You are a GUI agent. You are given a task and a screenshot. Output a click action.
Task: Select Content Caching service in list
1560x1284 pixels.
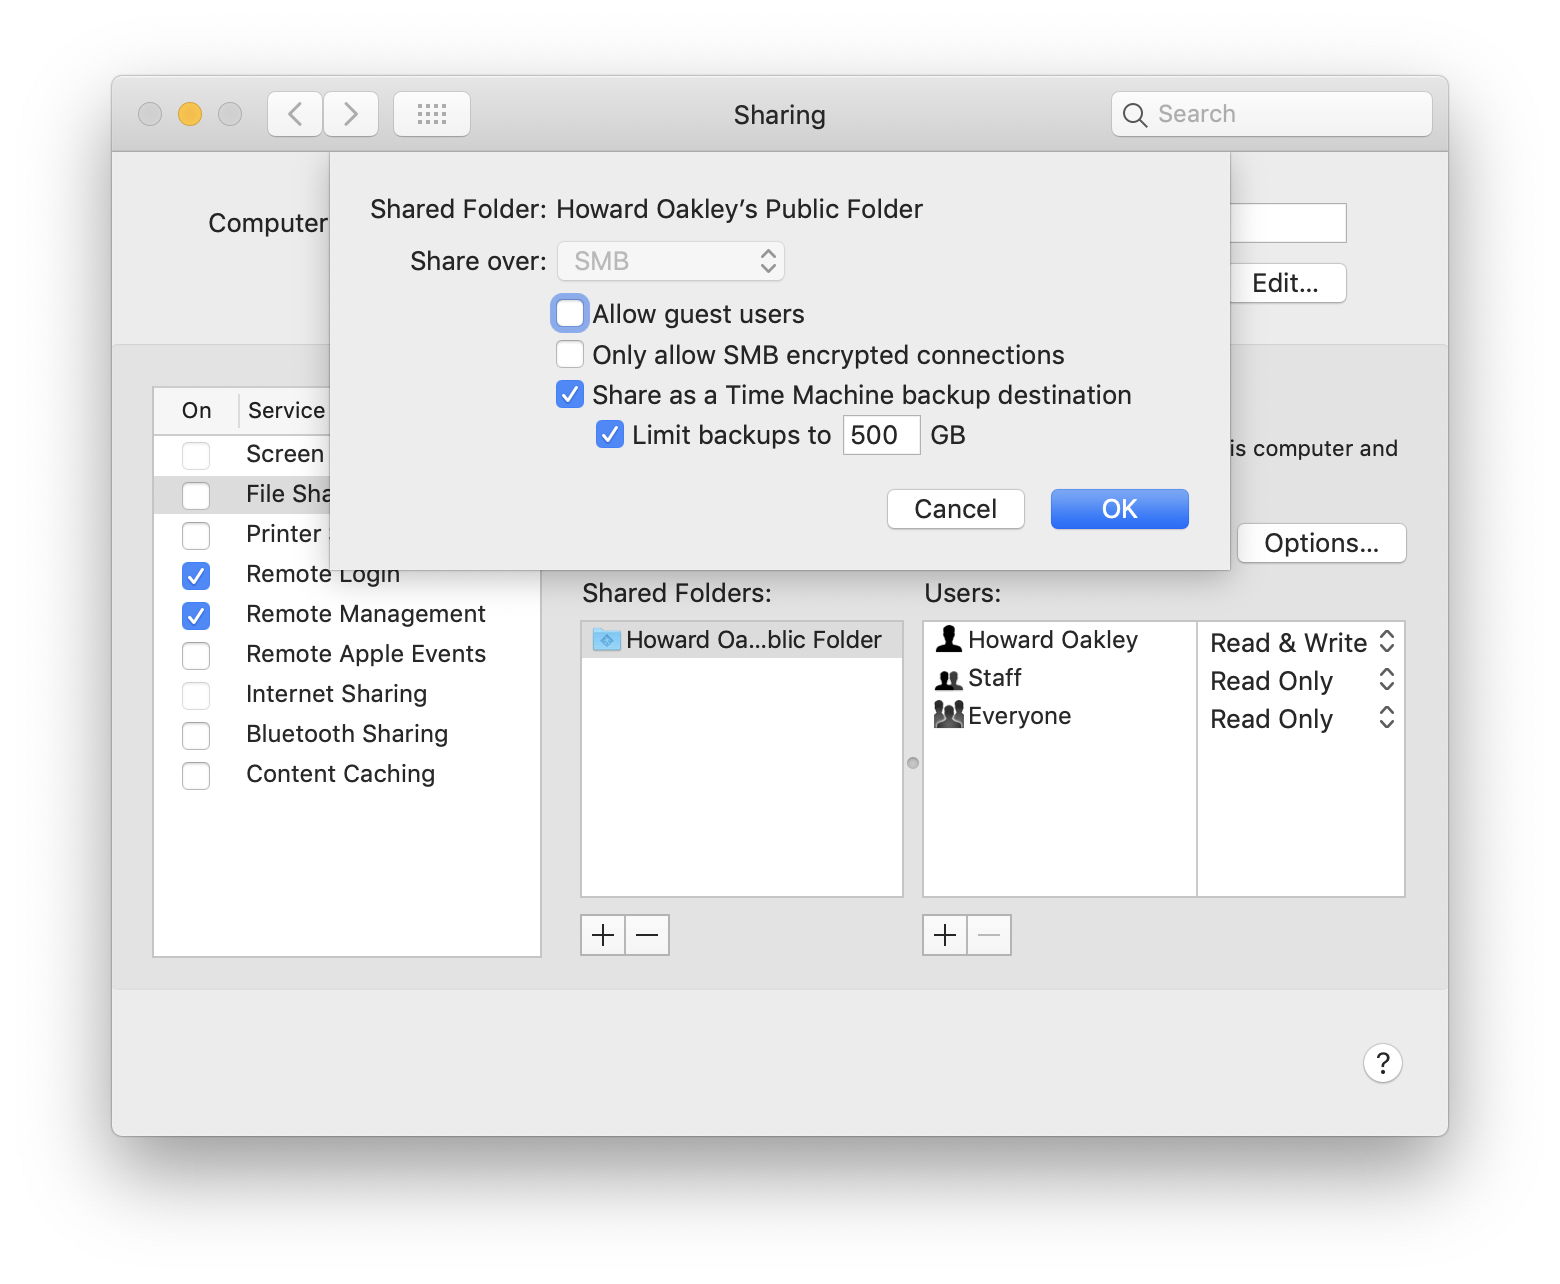(x=340, y=774)
